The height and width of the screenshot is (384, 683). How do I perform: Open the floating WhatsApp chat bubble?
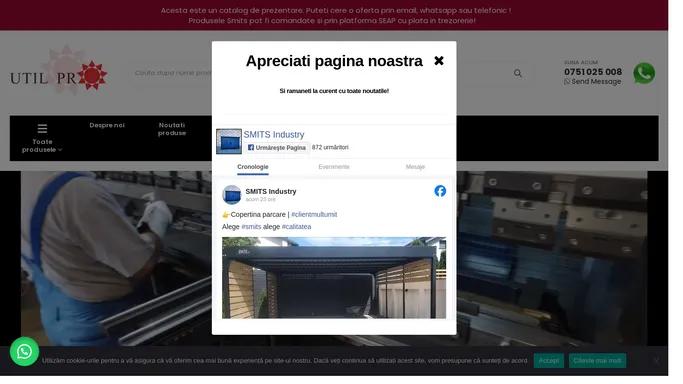(24, 351)
